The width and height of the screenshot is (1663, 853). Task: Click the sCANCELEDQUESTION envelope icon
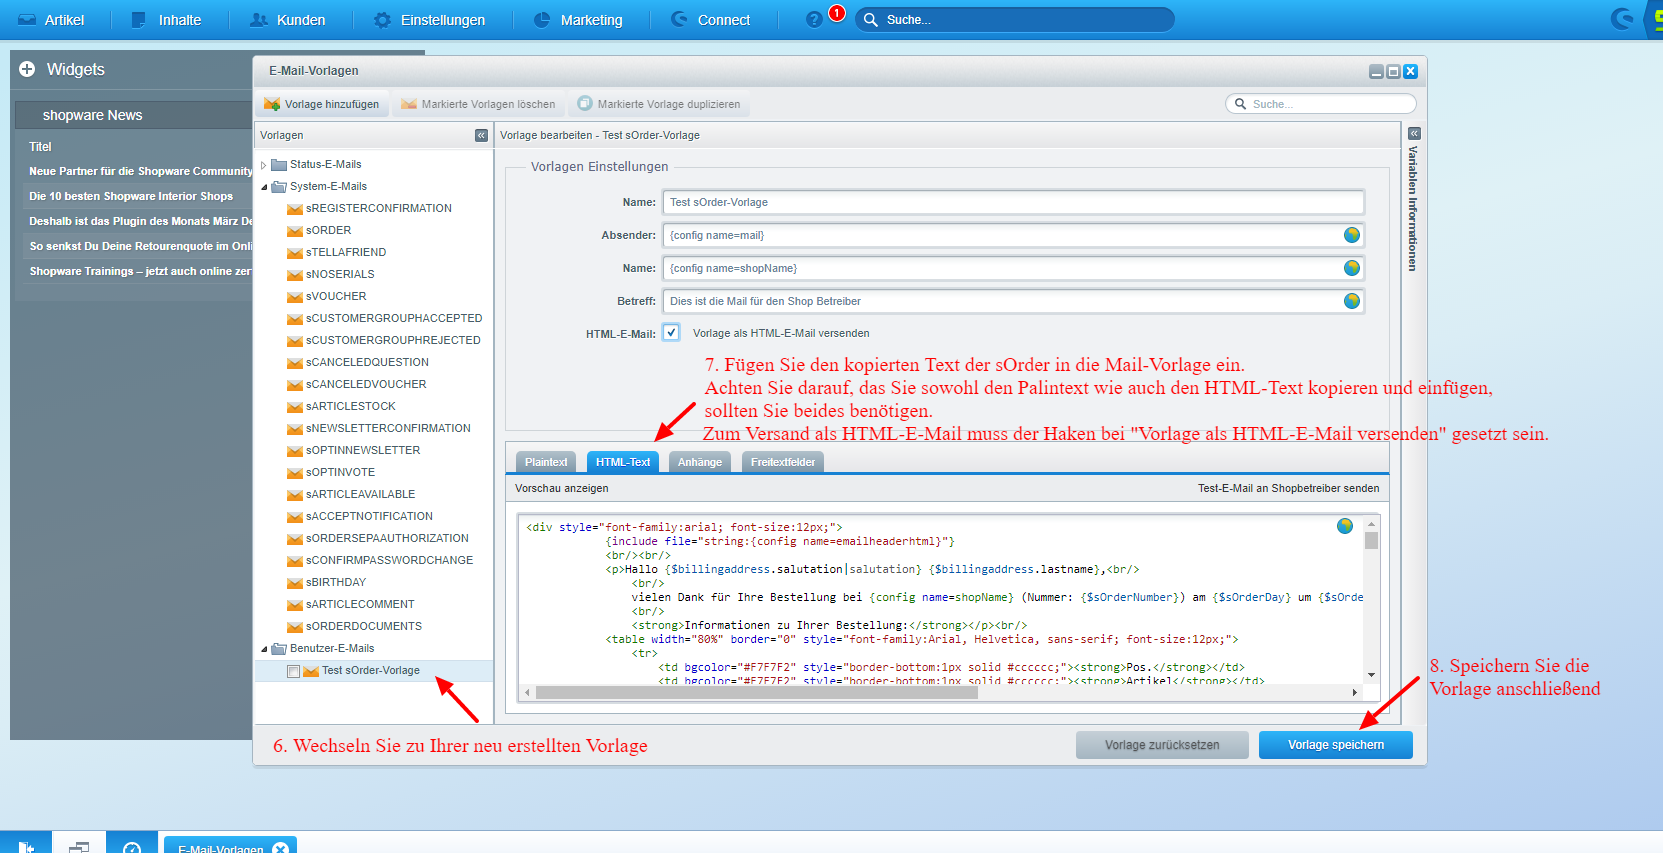click(295, 363)
